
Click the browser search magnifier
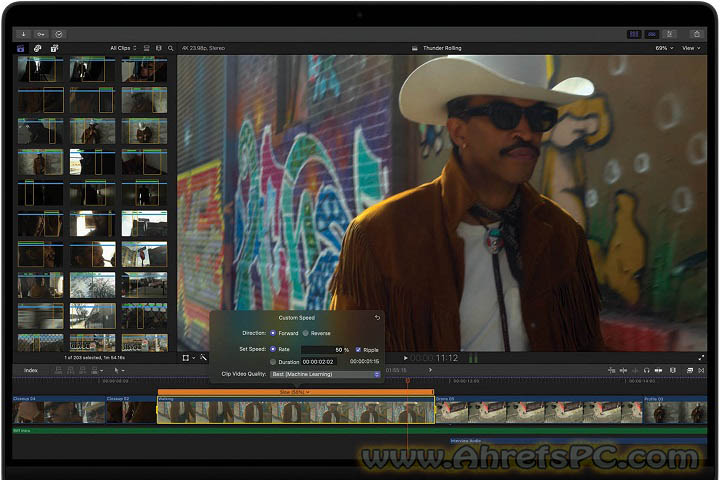pos(171,48)
